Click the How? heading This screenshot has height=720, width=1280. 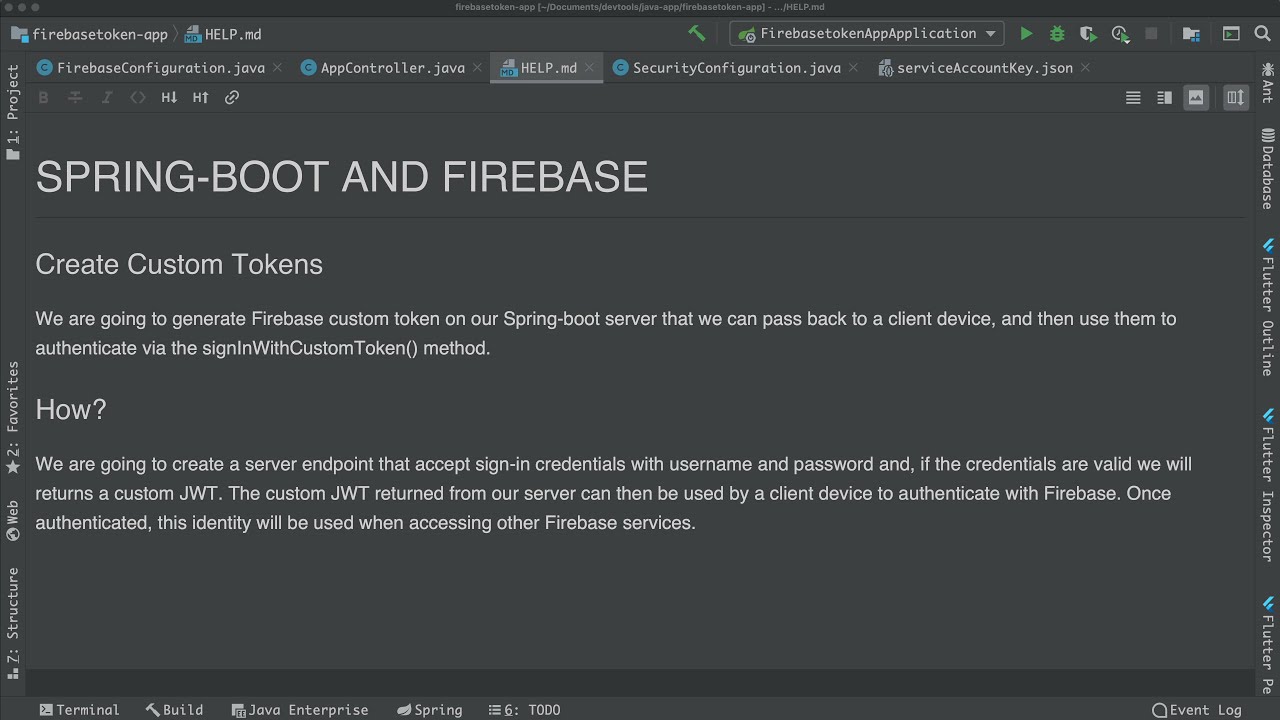pyautogui.click(x=70, y=409)
